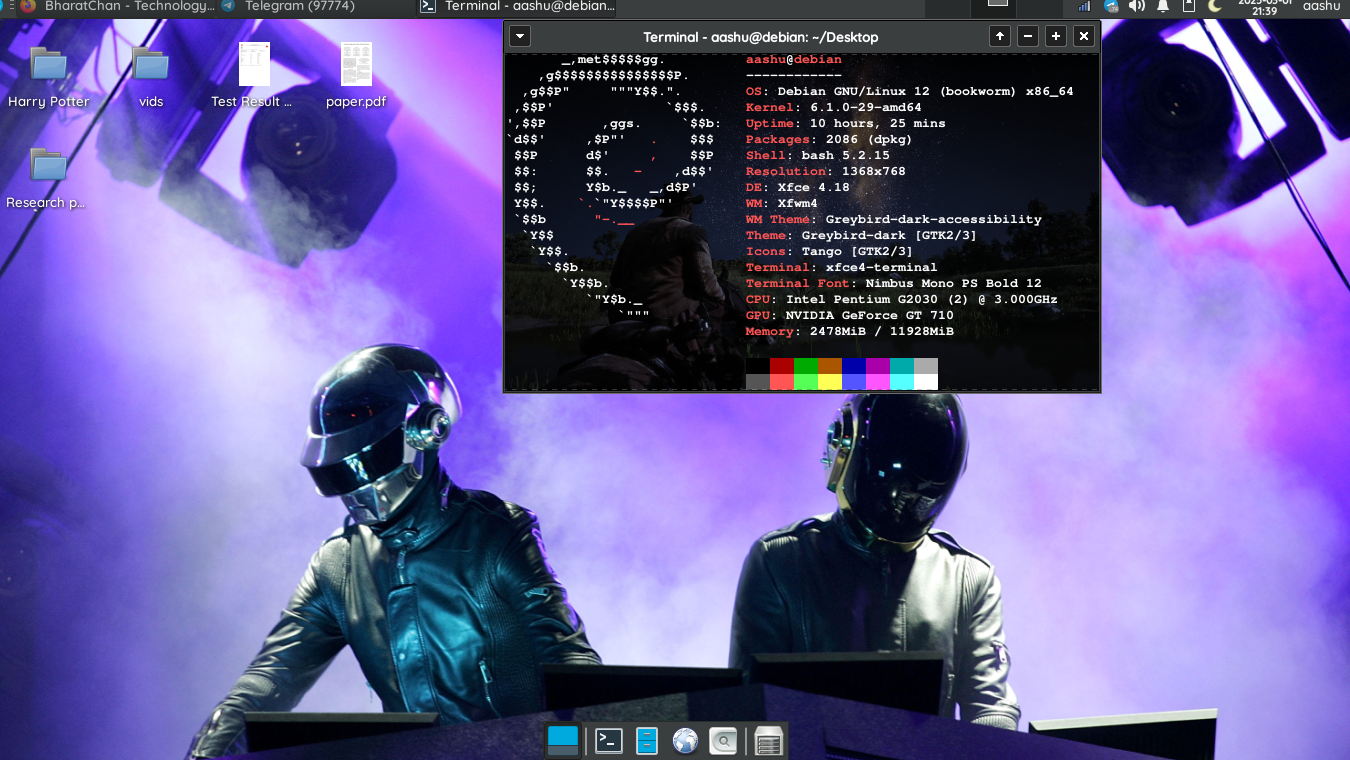The height and width of the screenshot is (760, 1350).
Task: Click the red color block in terminal
Action: point(781,366)
